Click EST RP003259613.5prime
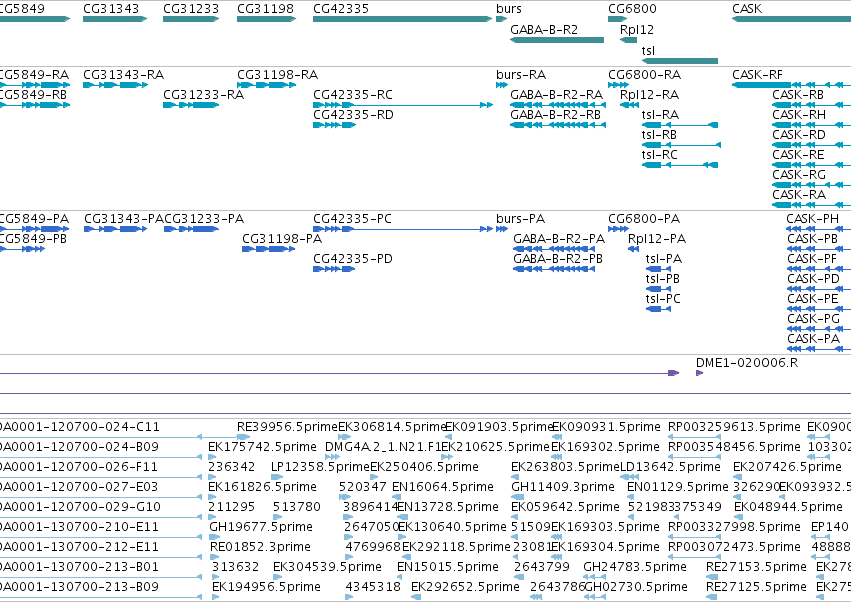The height and width of the screenshot is (602, 851). (734, 427)
